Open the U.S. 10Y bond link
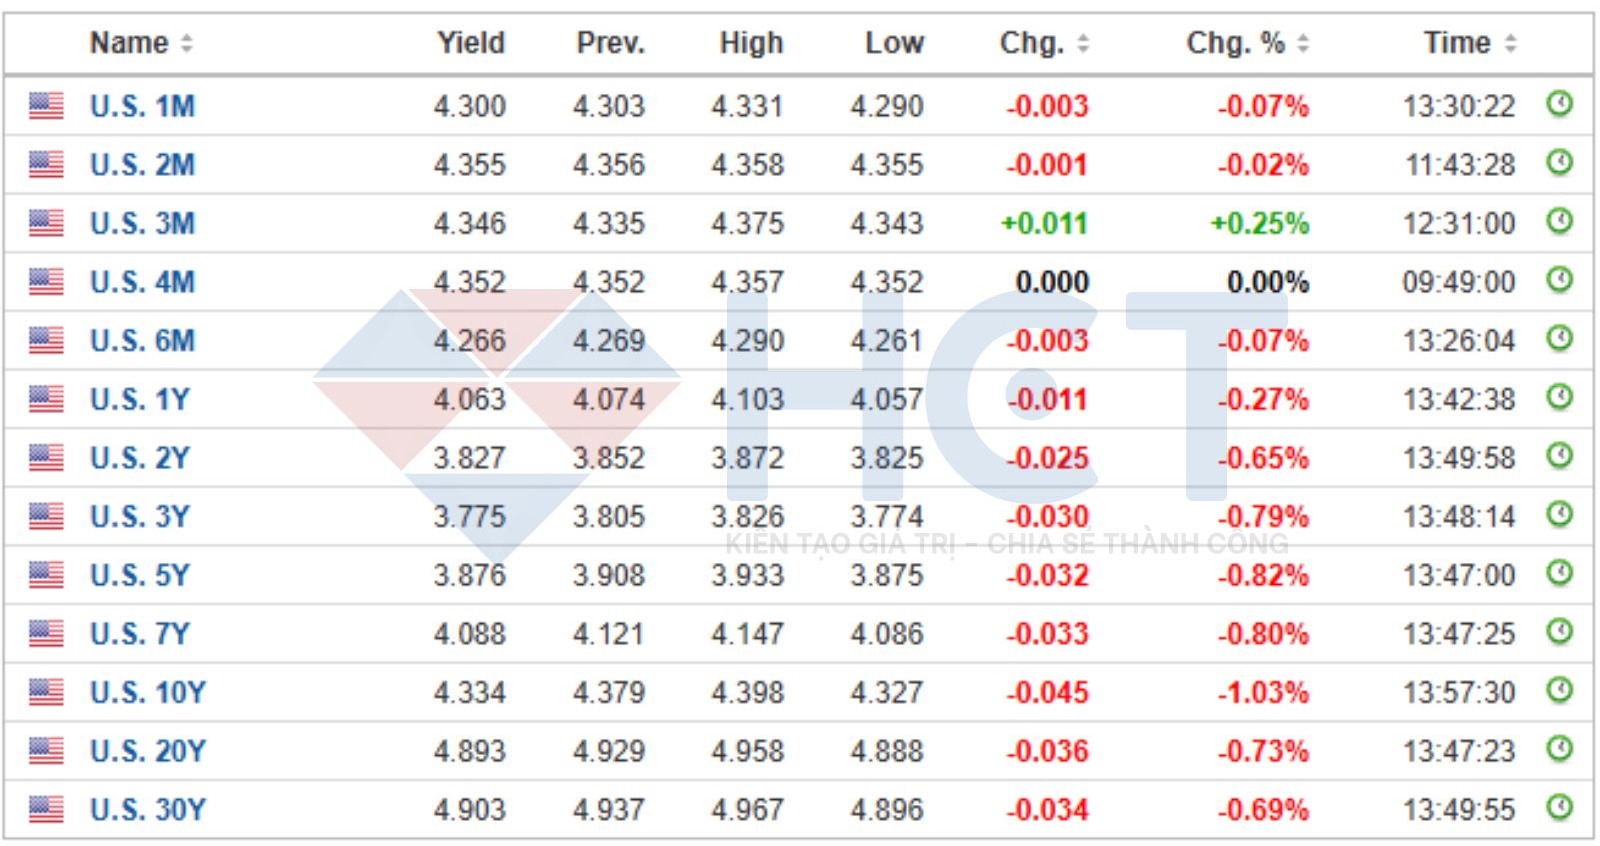This screenshot has width=1600, height=846. point(147,692)
